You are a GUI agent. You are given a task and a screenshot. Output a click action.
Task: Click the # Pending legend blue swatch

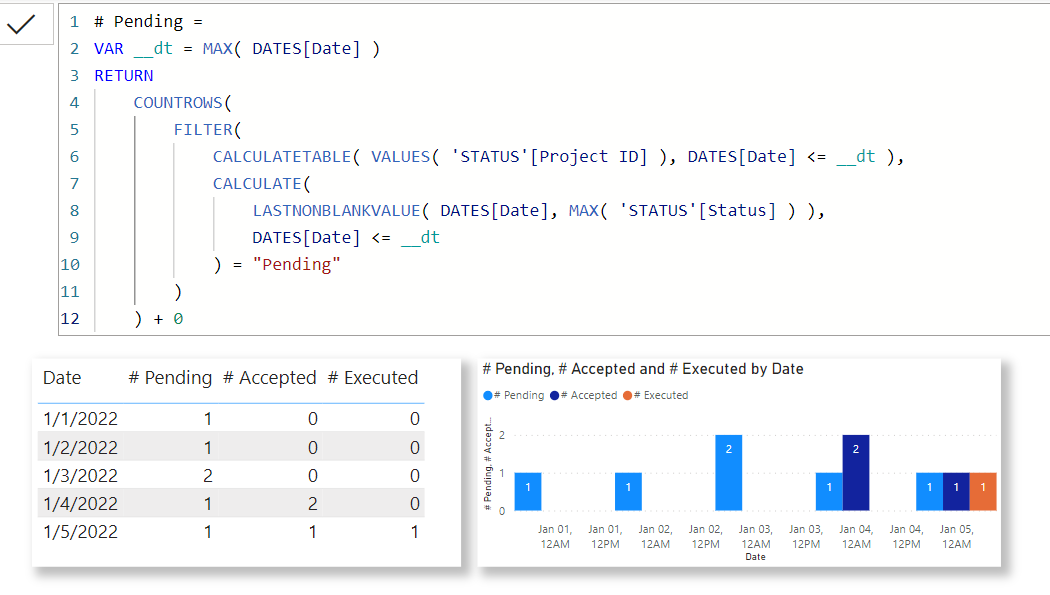coord(488,396)
